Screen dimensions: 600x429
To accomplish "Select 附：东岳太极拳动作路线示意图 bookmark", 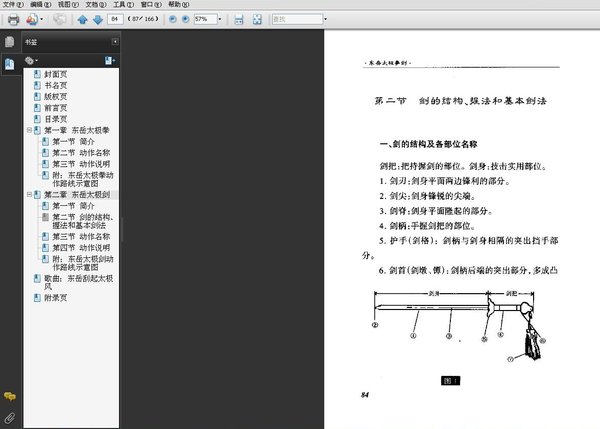I will (x=83, y=179).
